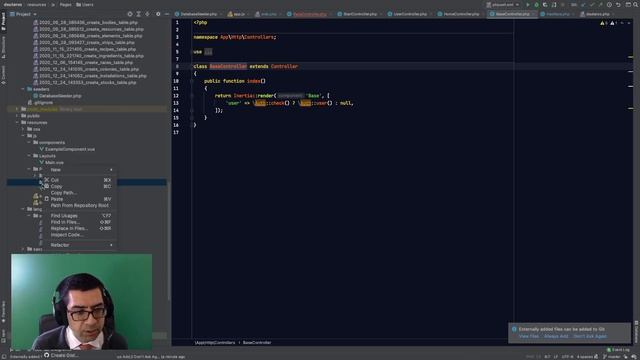Select 2020_09_28_085436_create_bodies_table.php migration file
The height and width of the screenshot is (360, 640).
coord(89,23)
